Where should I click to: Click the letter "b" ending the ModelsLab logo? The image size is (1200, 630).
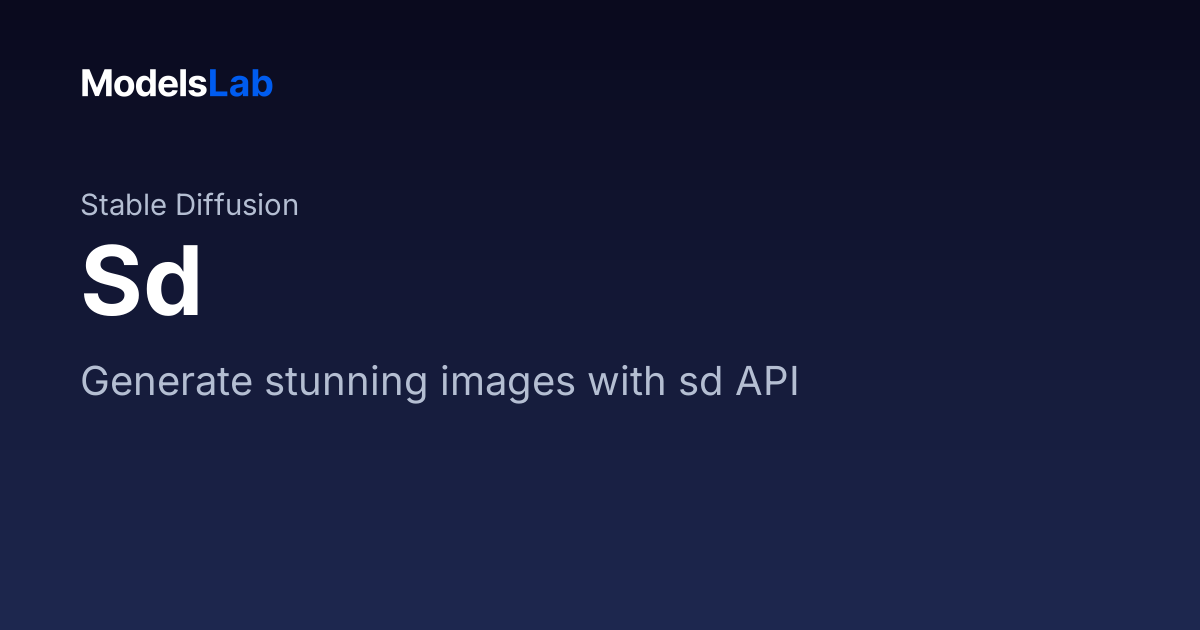point(263,84)
